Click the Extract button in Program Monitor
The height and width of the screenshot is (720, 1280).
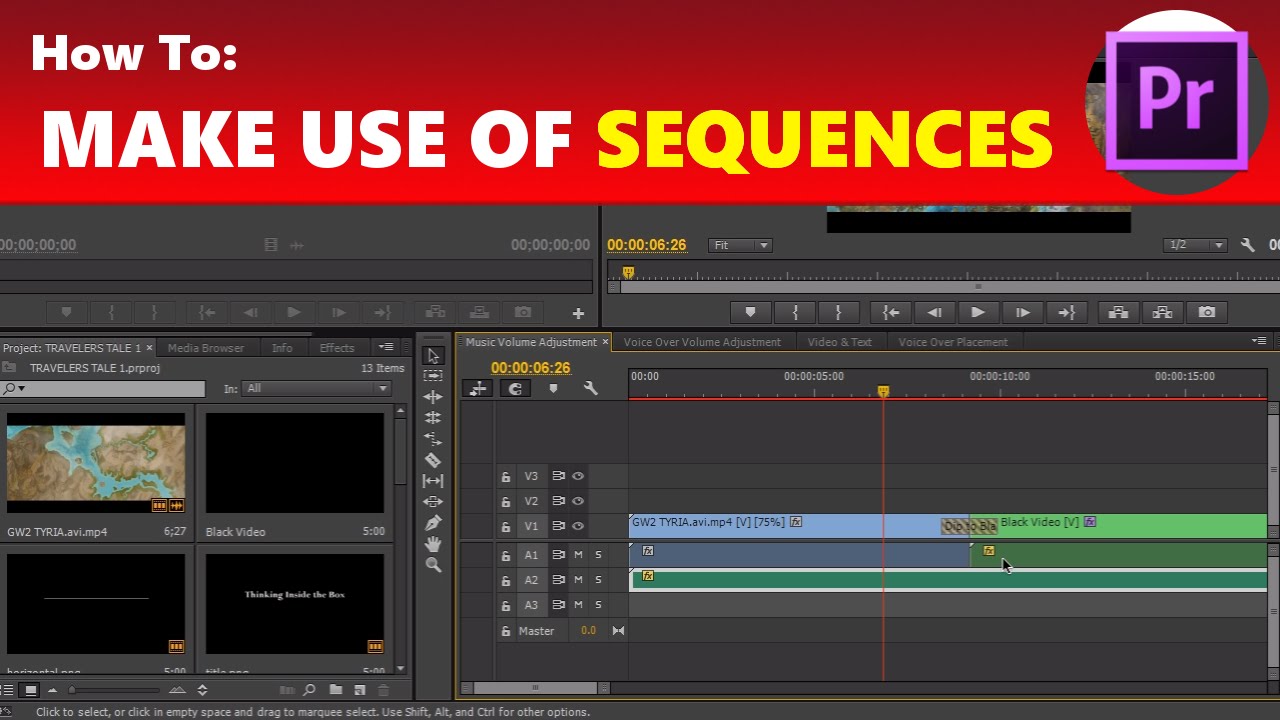pos(1163,313)
